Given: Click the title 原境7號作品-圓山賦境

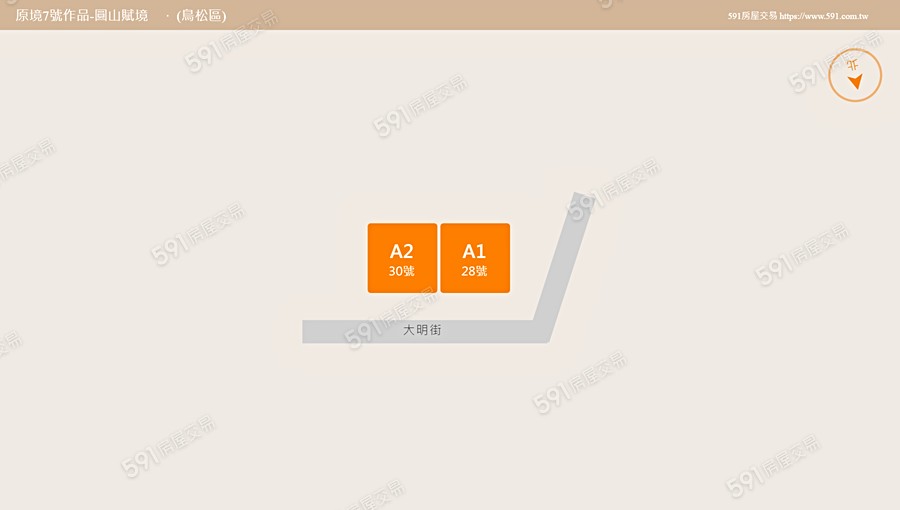Looking at the screenshot, I should pyautogui.click(x=82, y=15).
